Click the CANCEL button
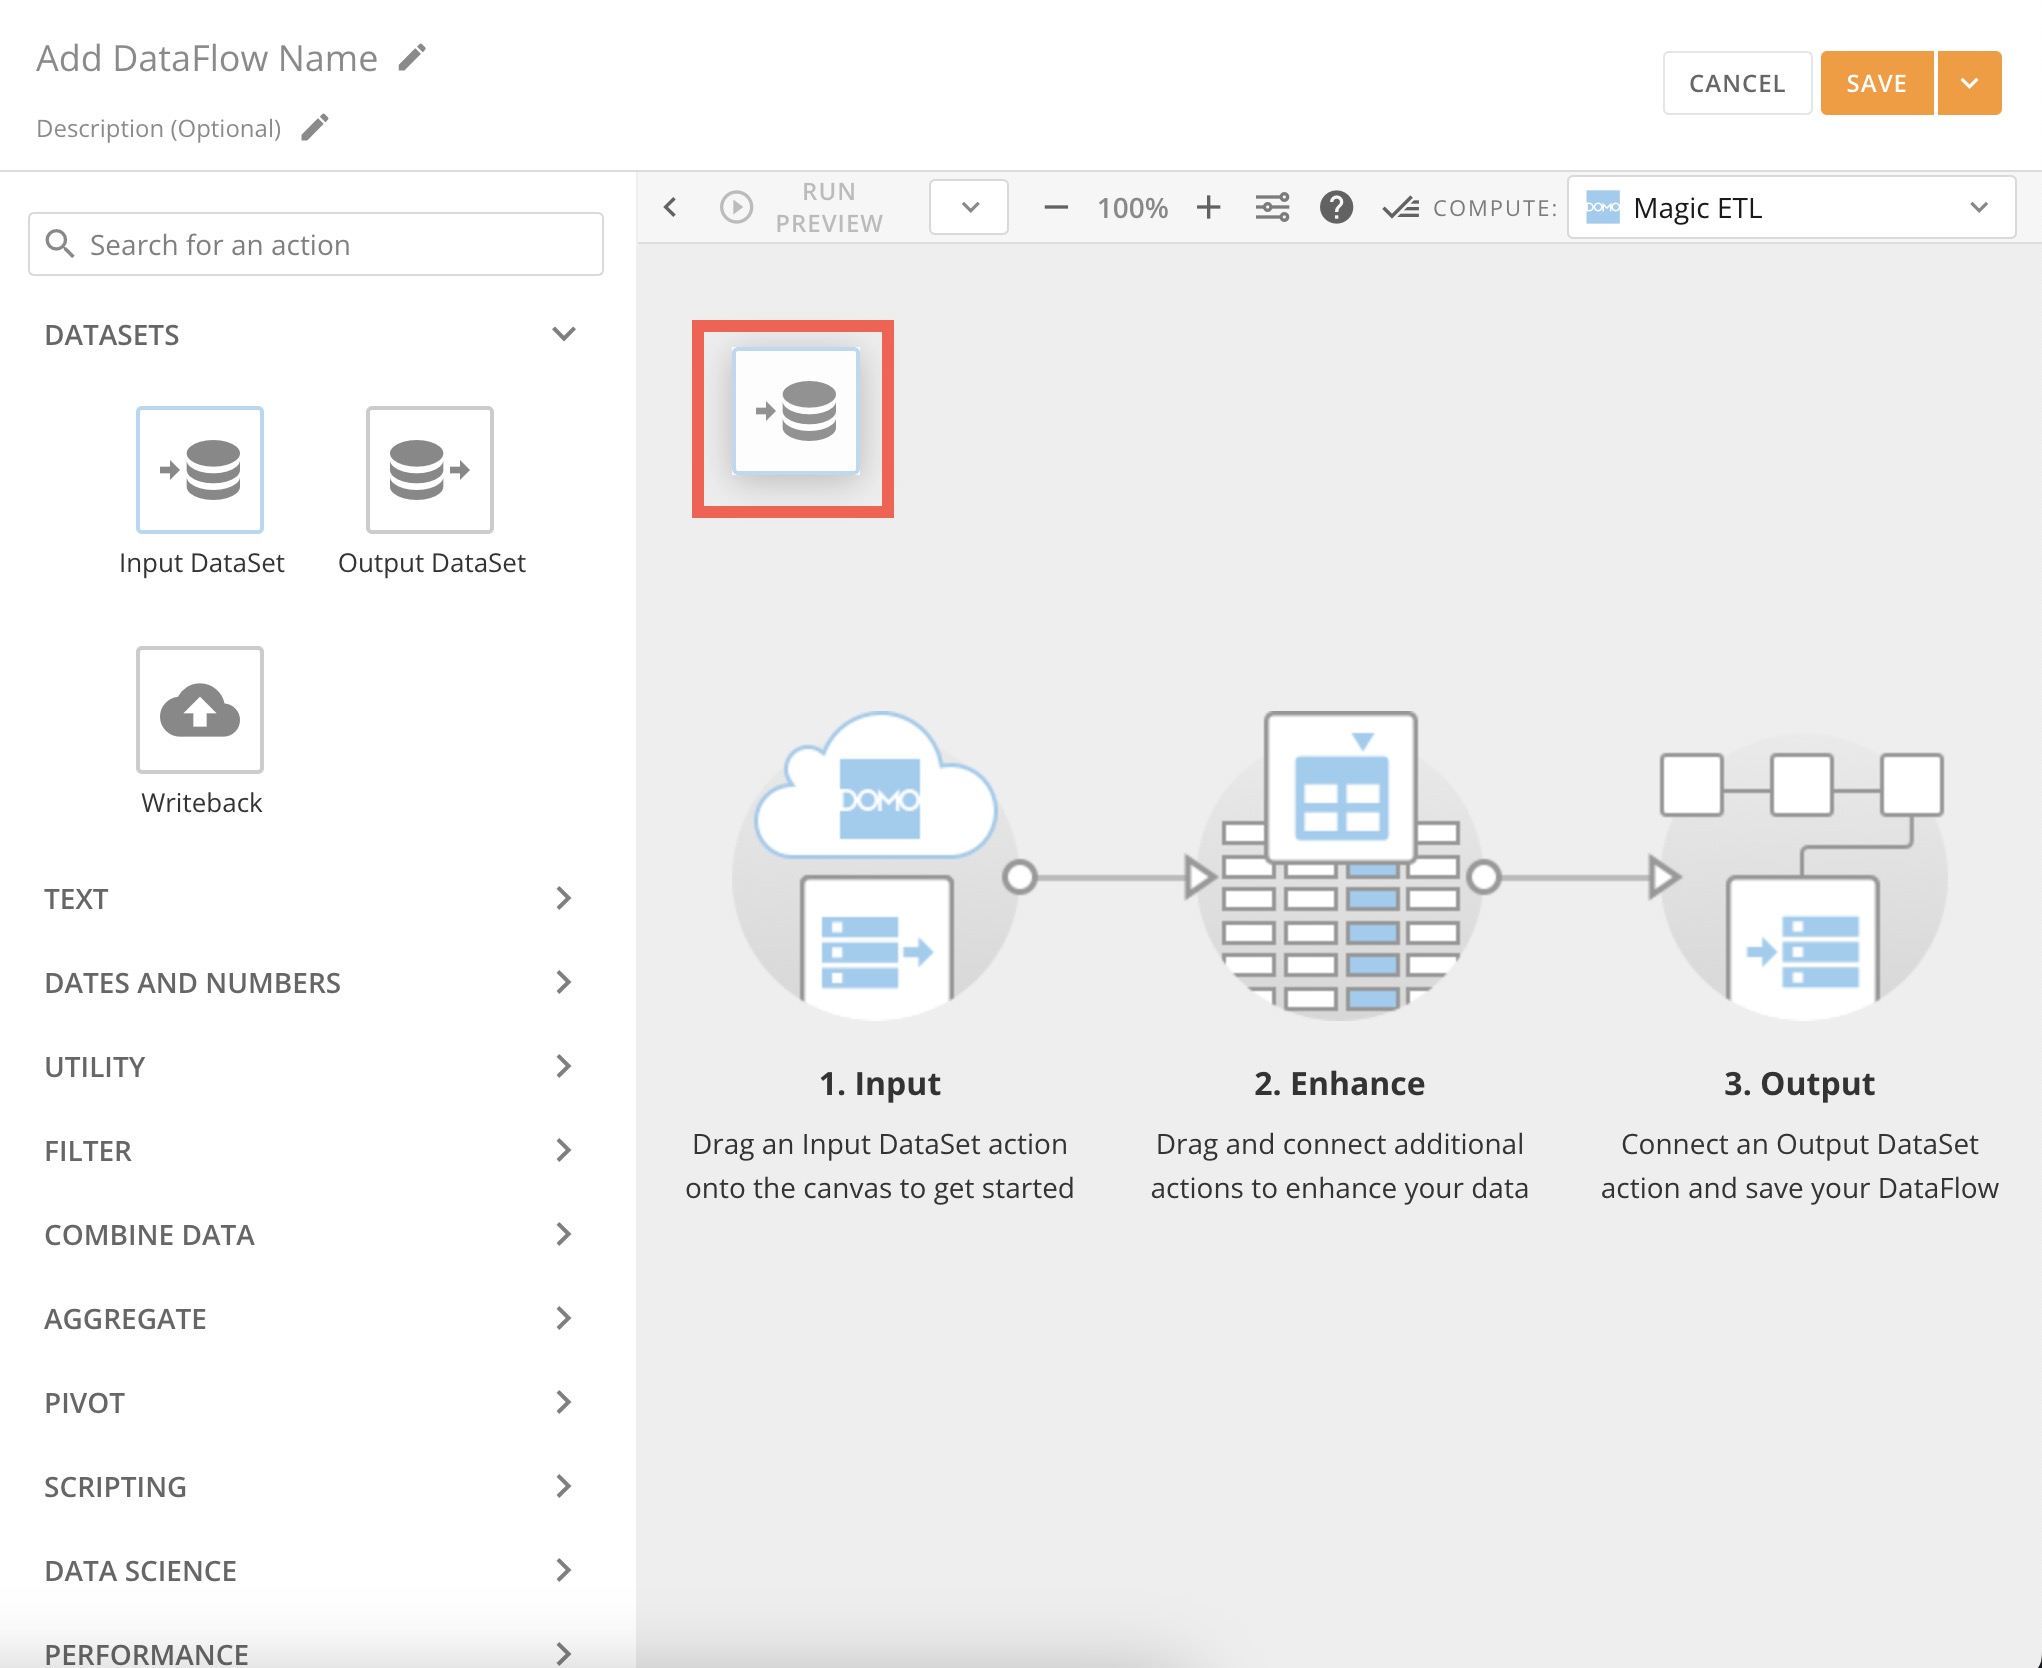Image resolution: width=2042 pixels, height=1668 pixels. click(x=1737, y=82)
